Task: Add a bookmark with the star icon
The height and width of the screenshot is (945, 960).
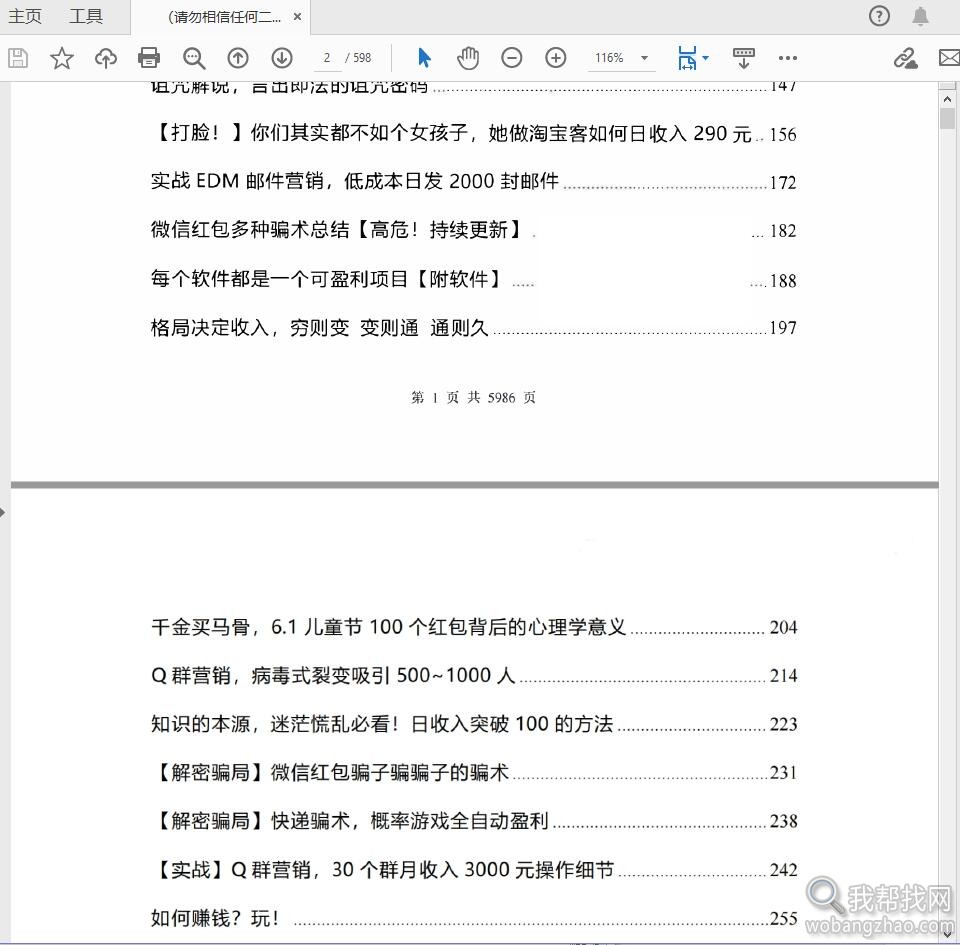Action: tap(61, 58)
